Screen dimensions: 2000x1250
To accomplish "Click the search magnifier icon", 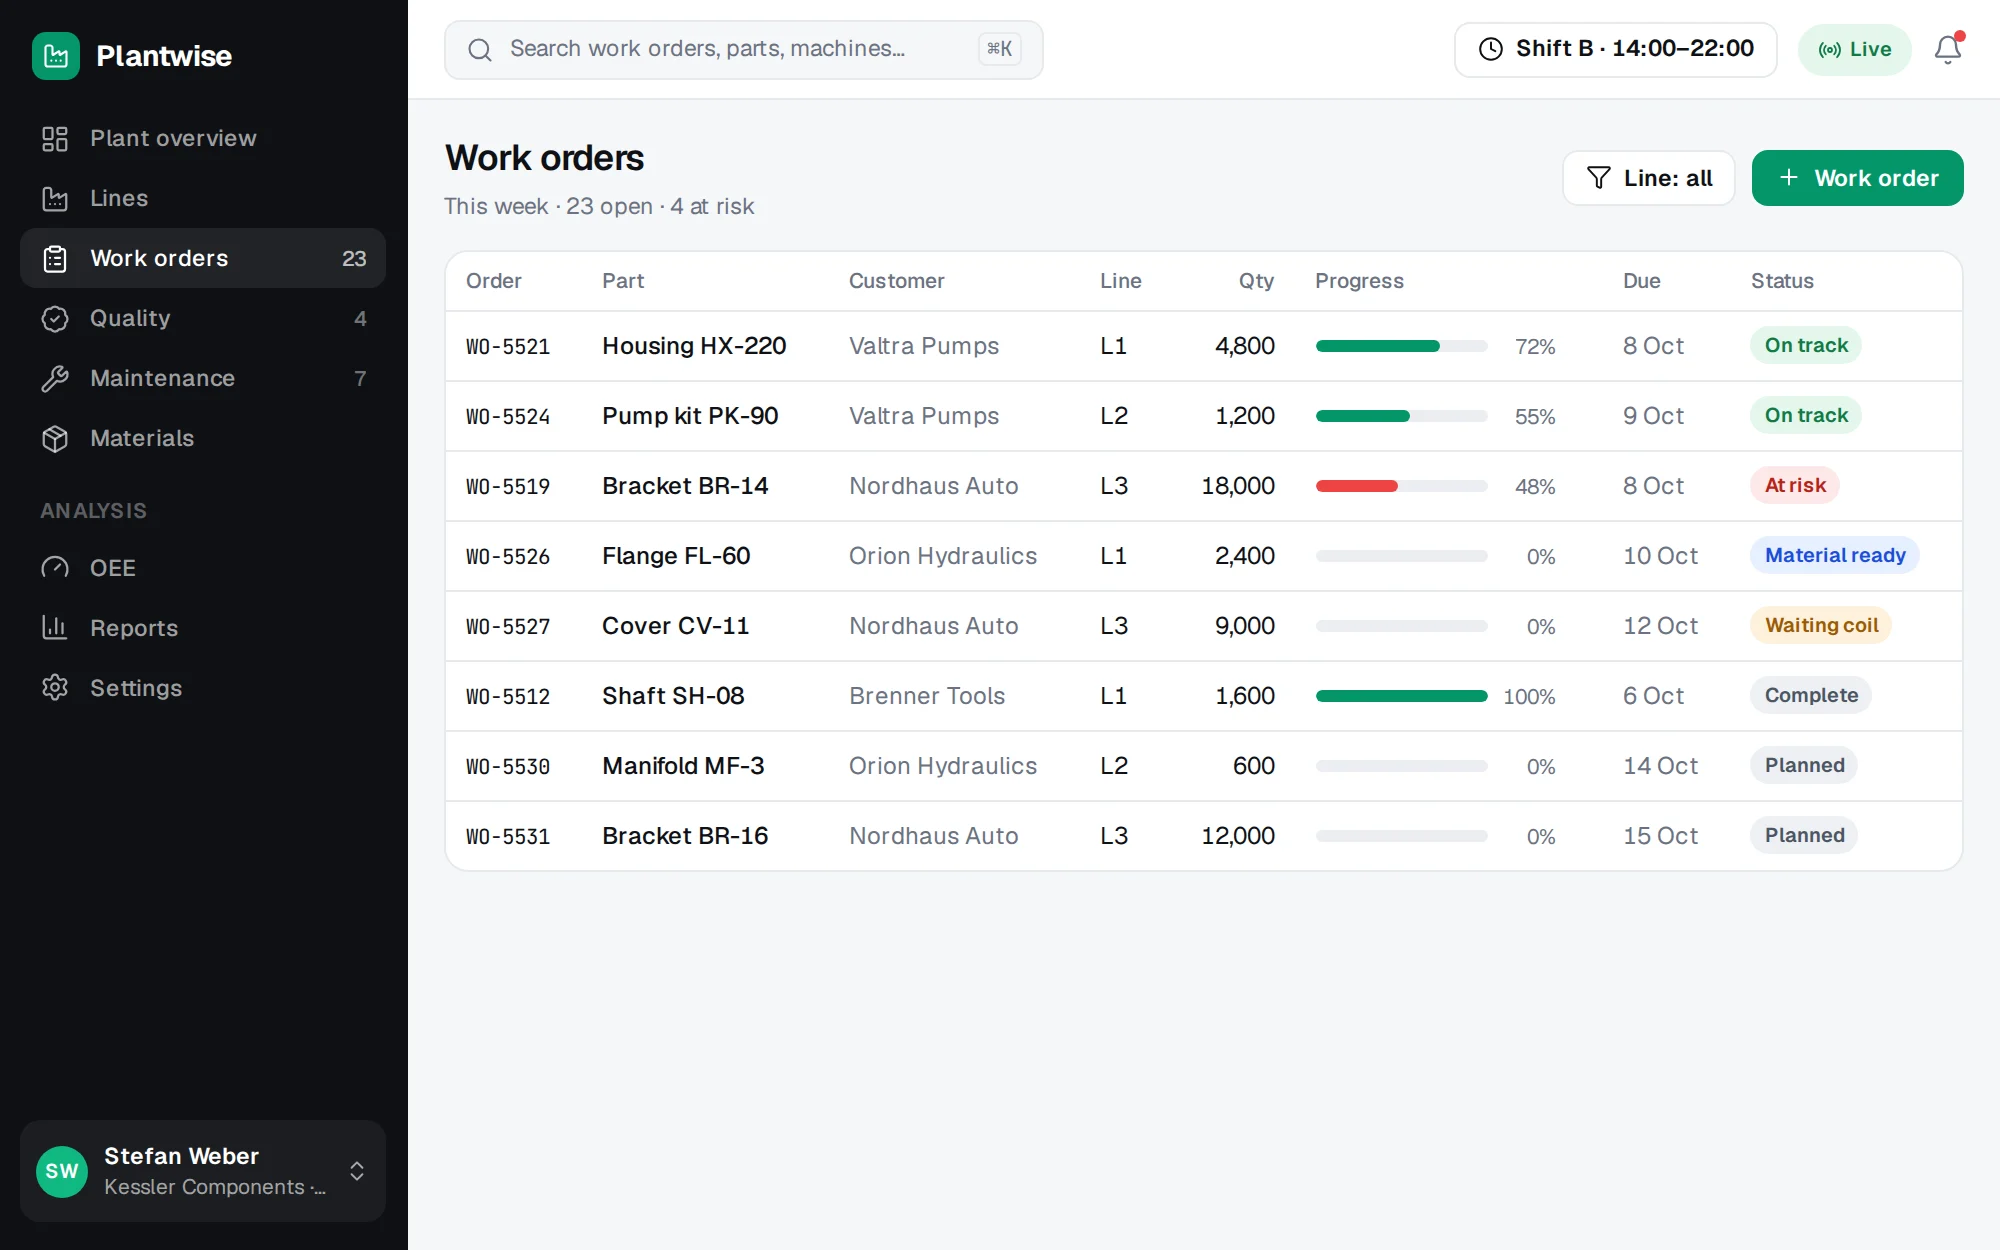I will pyautogui.click(x=480, y=50).
